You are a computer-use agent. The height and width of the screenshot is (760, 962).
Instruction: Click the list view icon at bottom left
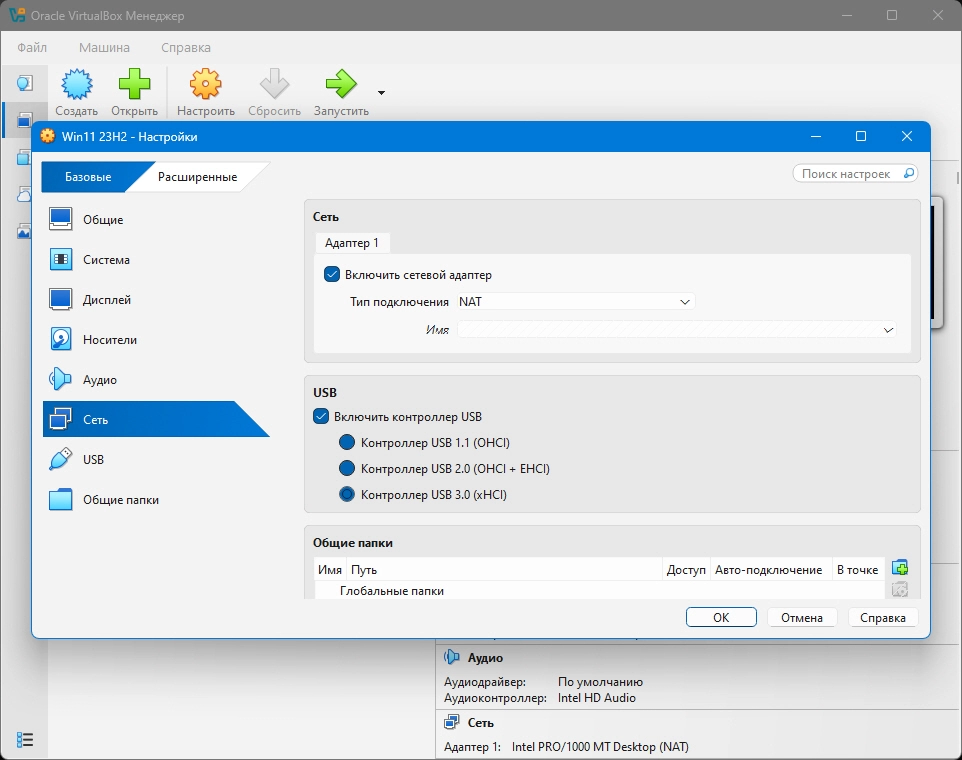pyautogui.click(x=25, y=740)
